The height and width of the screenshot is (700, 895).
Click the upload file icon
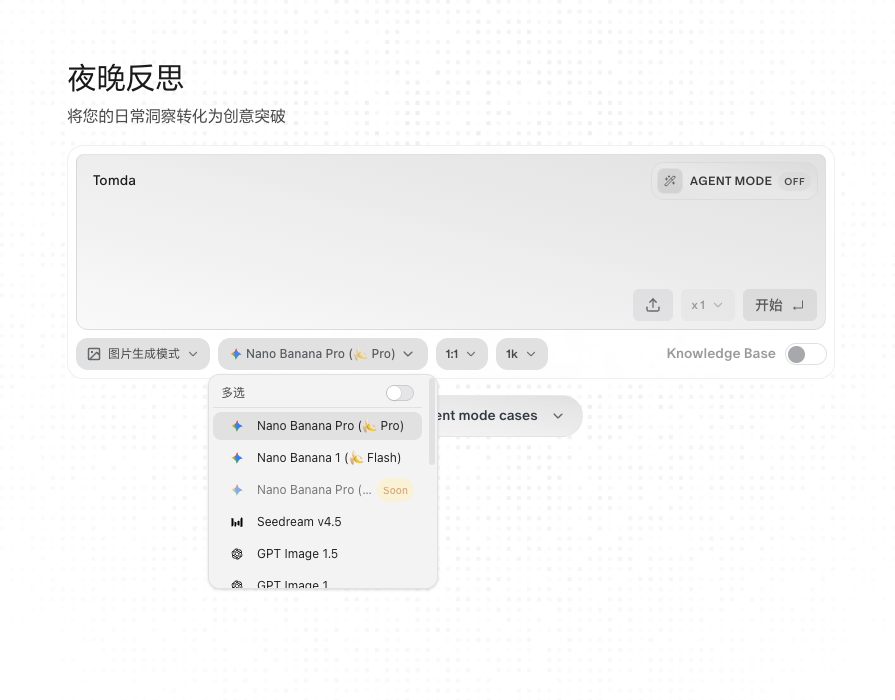[x=653, y=305]
